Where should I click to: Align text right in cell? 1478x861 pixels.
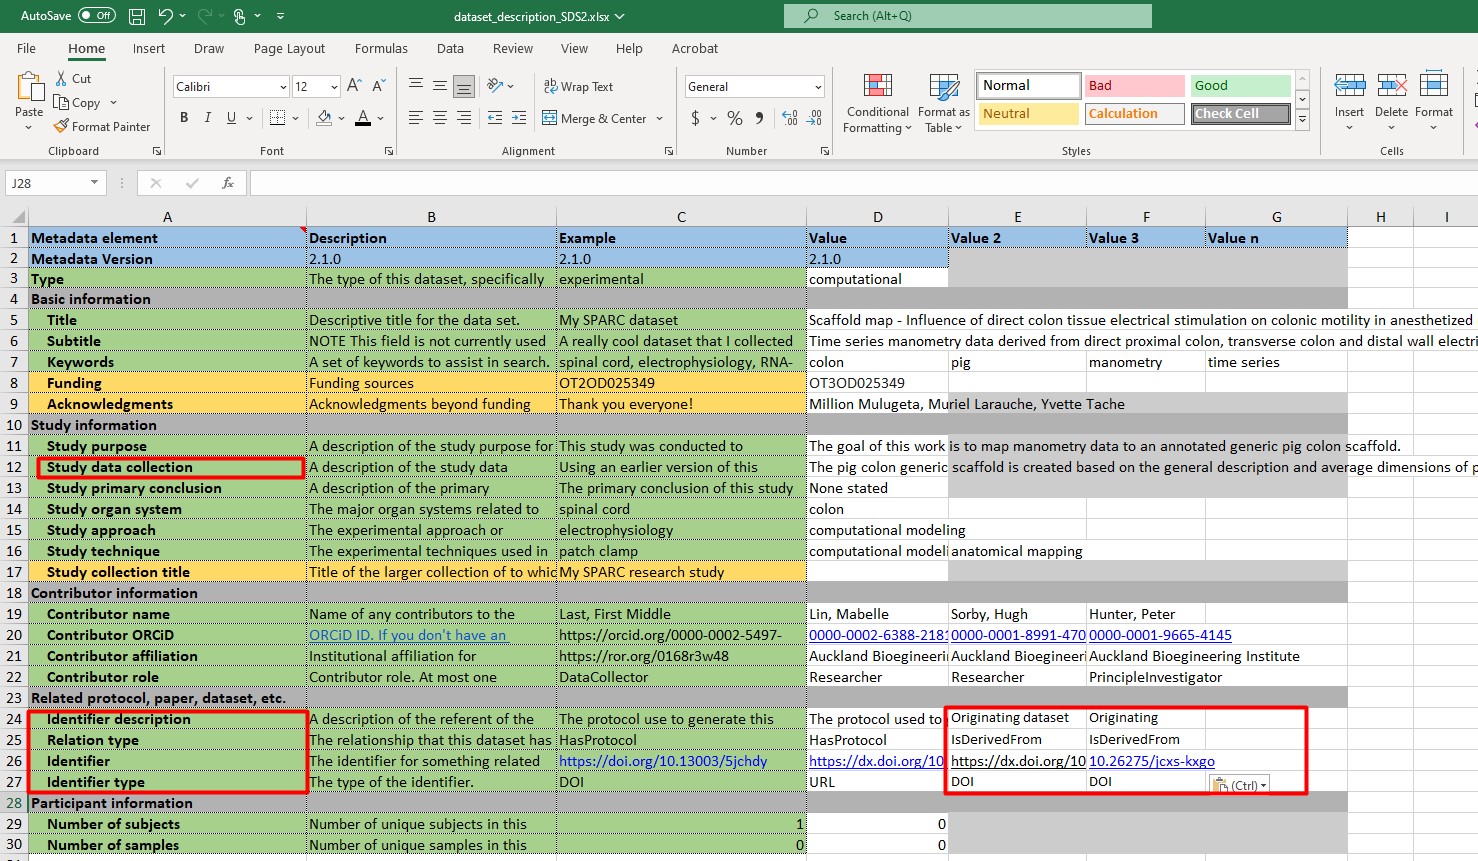pyautogui.click(x=464, y=118)
